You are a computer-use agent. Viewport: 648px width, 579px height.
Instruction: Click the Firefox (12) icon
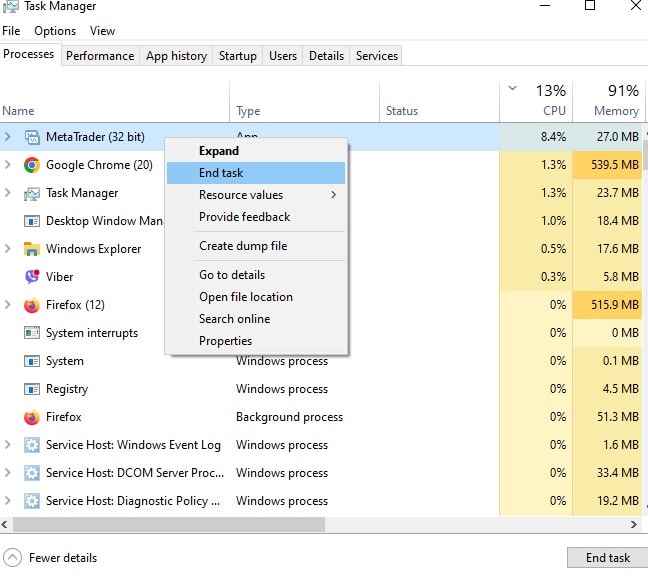pyautogui.click(x=32, y=305)
